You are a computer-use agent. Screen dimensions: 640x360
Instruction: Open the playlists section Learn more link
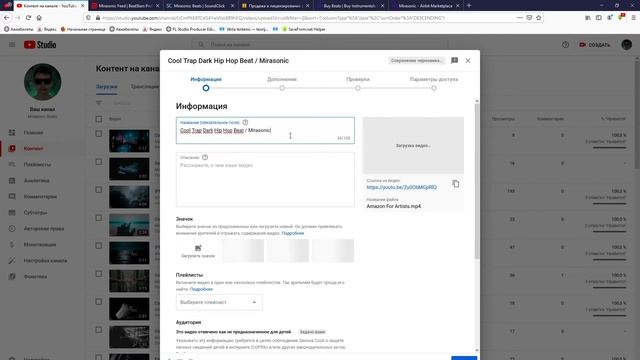click(x=201, y=289)
